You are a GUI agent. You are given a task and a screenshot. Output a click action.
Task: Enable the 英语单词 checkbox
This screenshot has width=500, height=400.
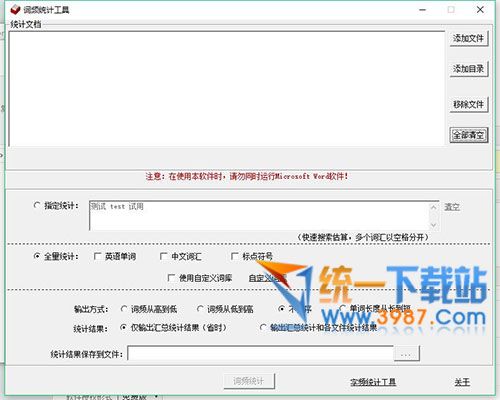pos(98,256)
